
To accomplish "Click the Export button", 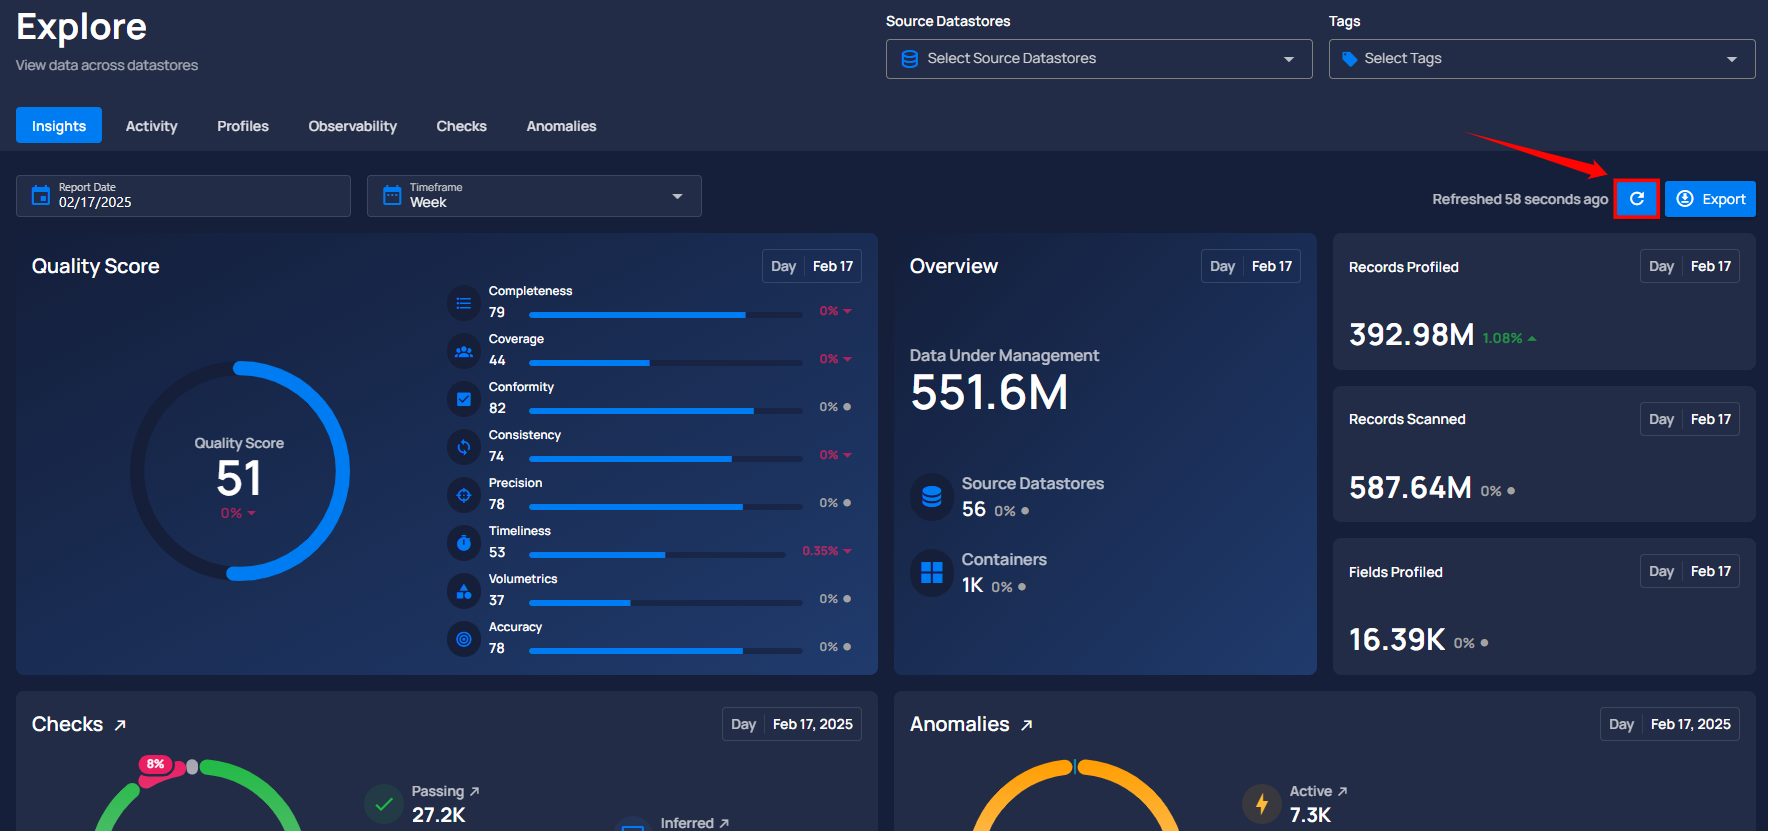I will tap(1710, 199).
